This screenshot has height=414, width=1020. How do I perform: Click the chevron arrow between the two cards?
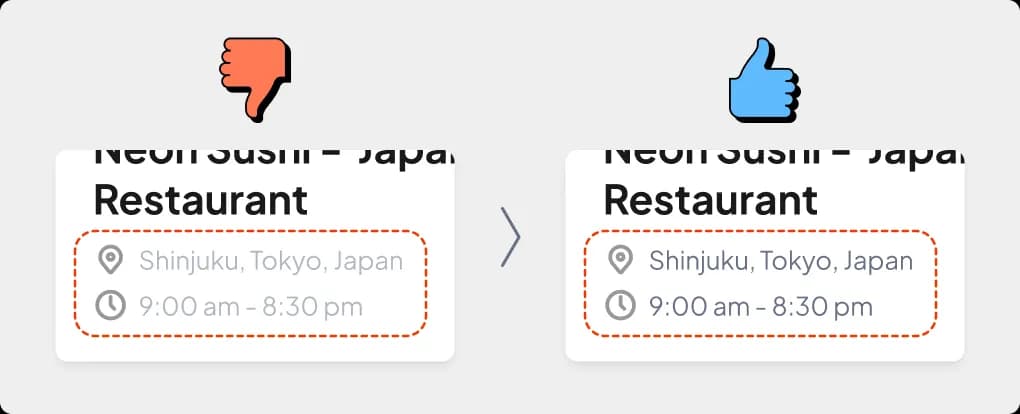point(511,237)
